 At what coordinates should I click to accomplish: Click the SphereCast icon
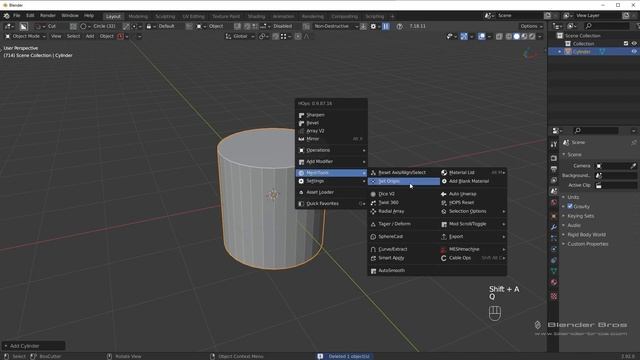pyautogui.click(x=373, y=237)
